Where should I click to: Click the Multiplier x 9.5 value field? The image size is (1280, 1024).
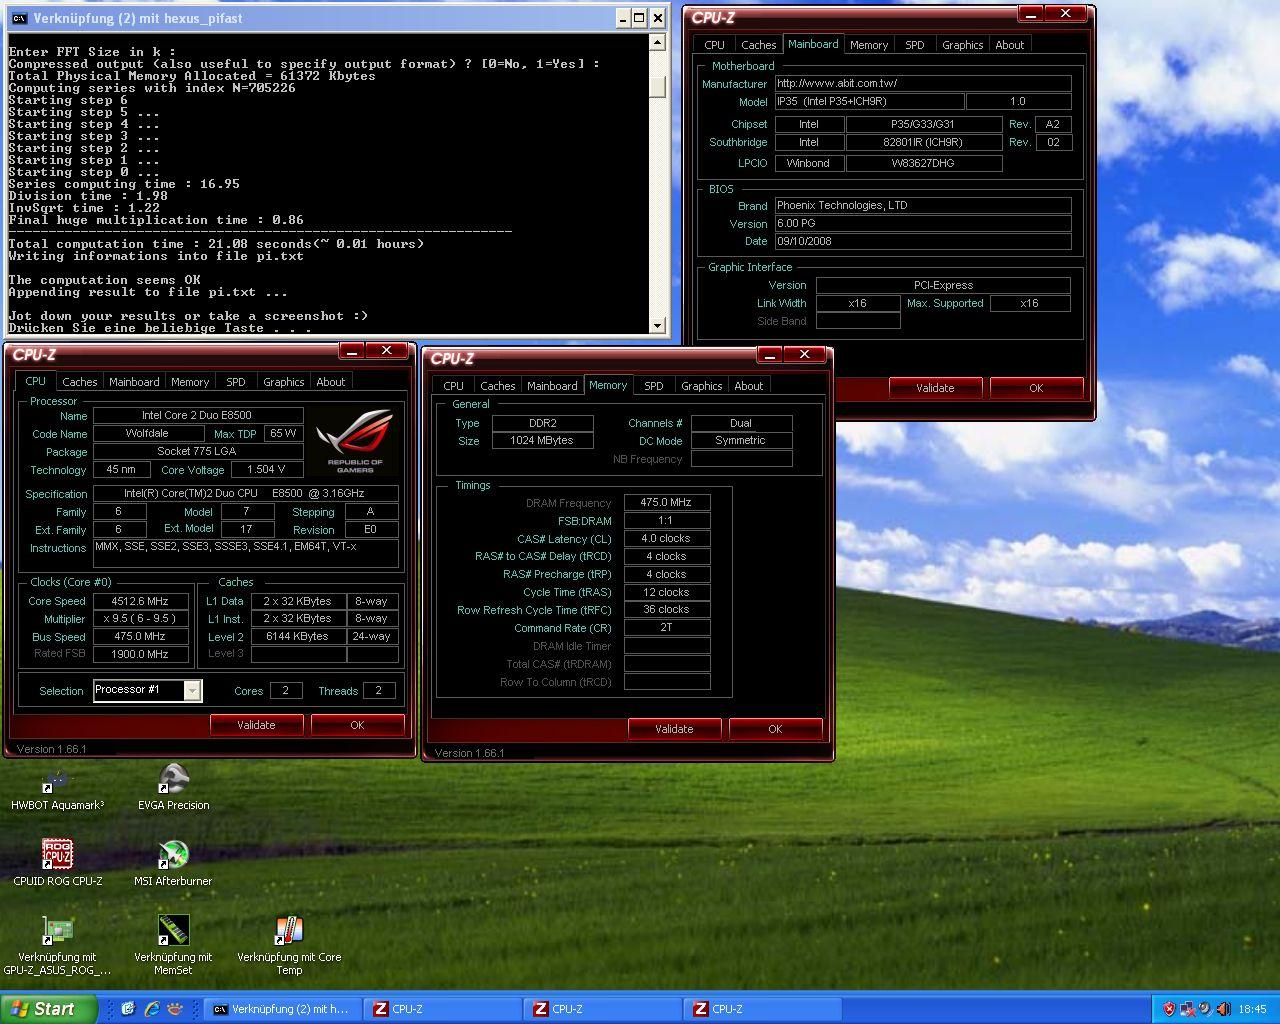pos(141,619)
